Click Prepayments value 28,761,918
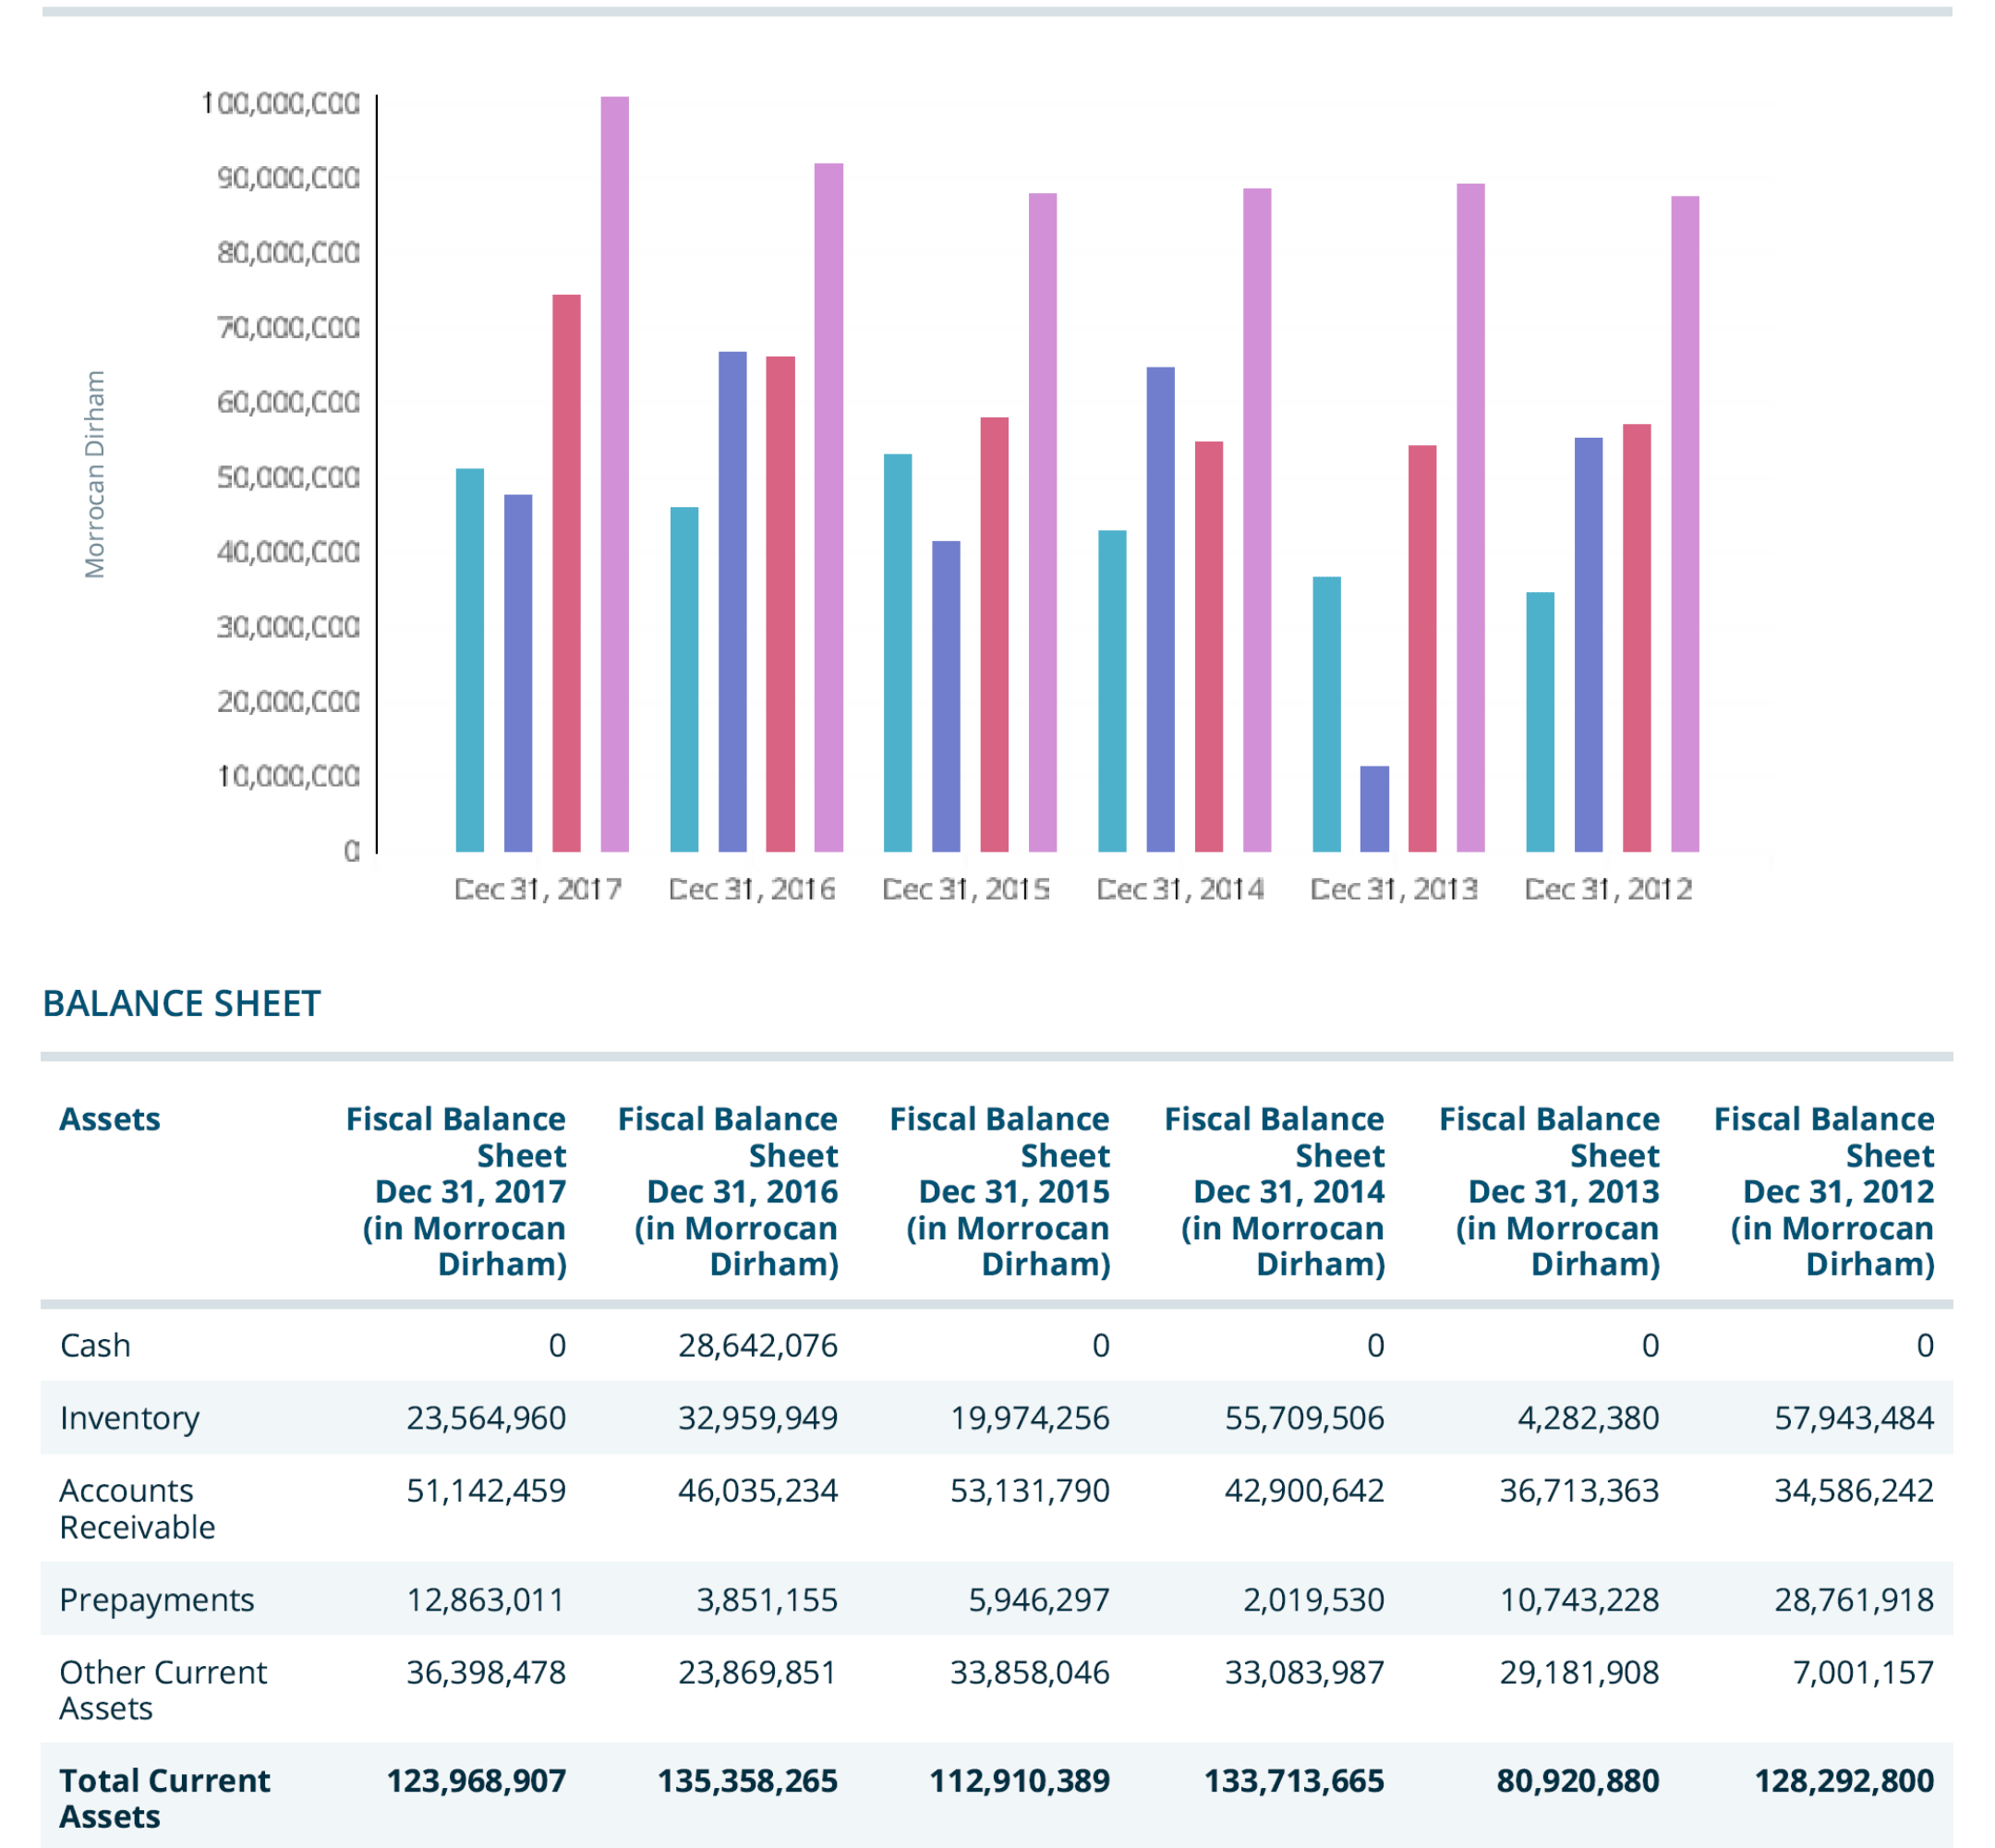1995x1848 pixels. (x=1855, y=1600)
